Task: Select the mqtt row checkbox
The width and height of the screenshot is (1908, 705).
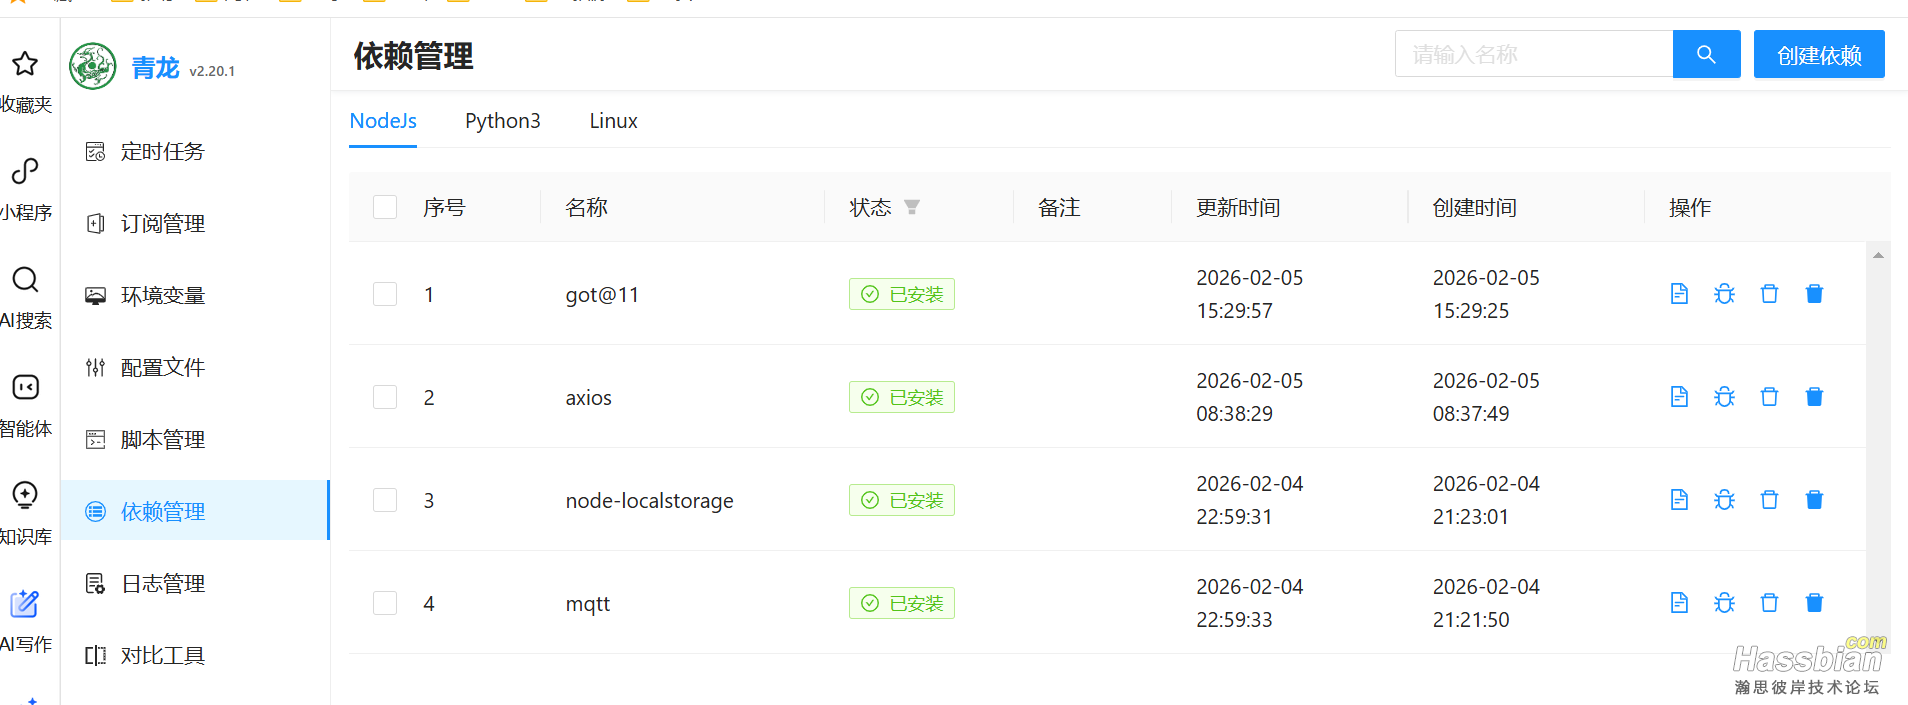Action: point(385,603)
